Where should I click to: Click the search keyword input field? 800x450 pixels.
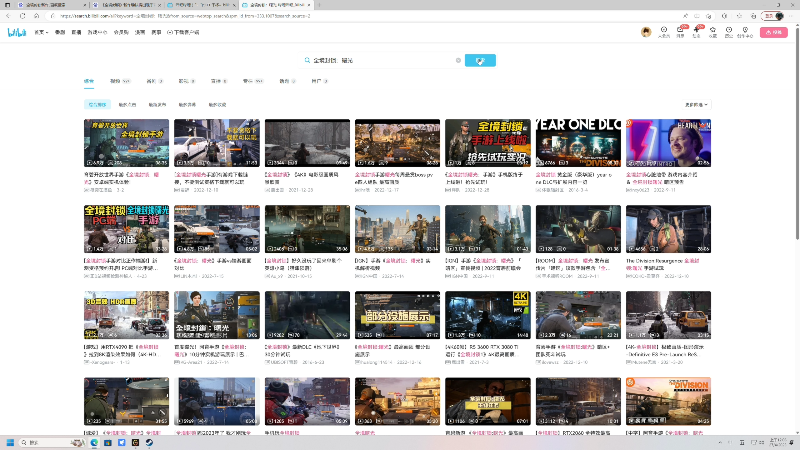(383, 60)
